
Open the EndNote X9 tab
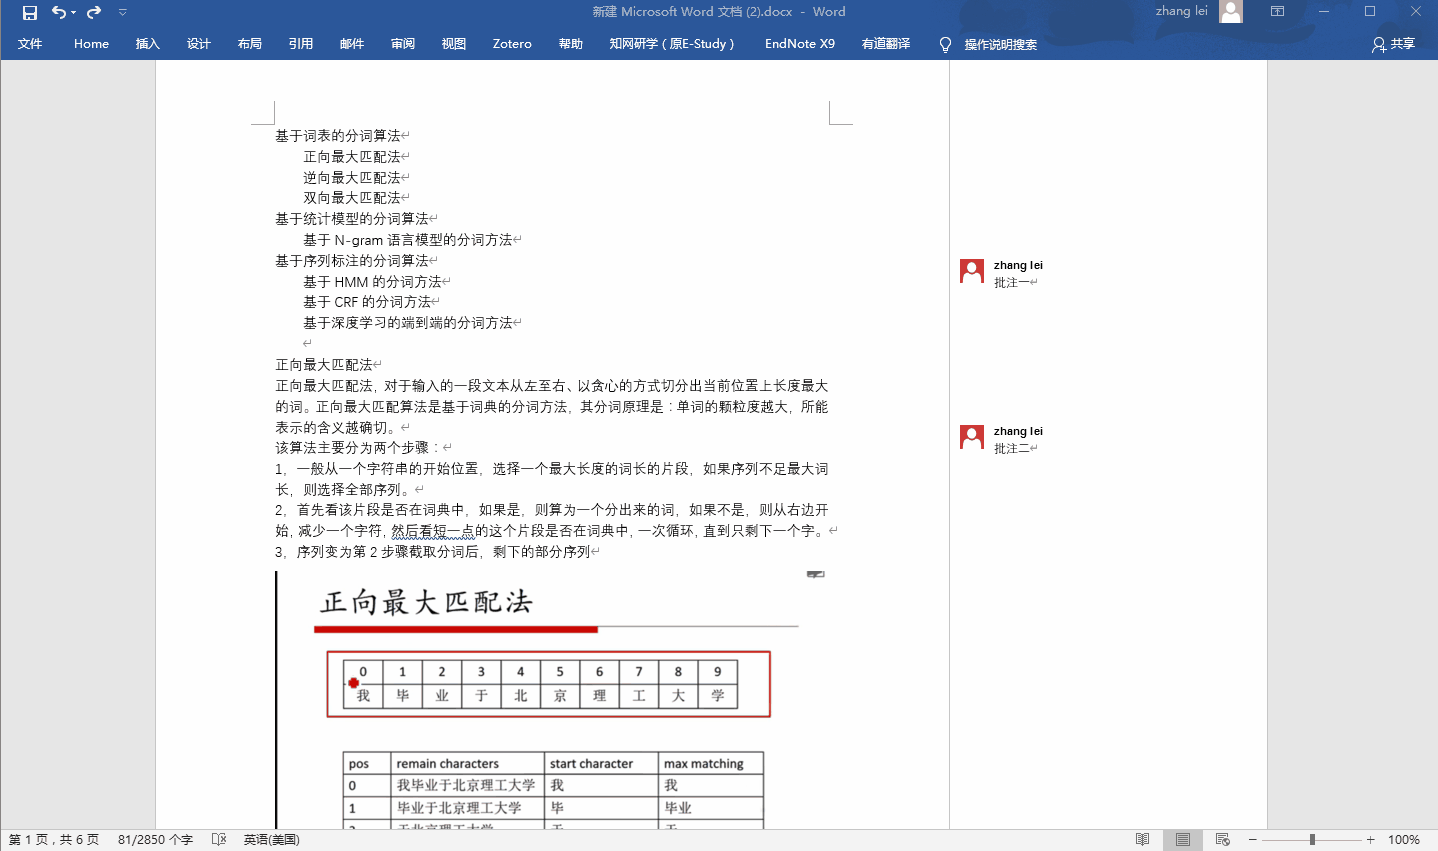pos(800,44)
